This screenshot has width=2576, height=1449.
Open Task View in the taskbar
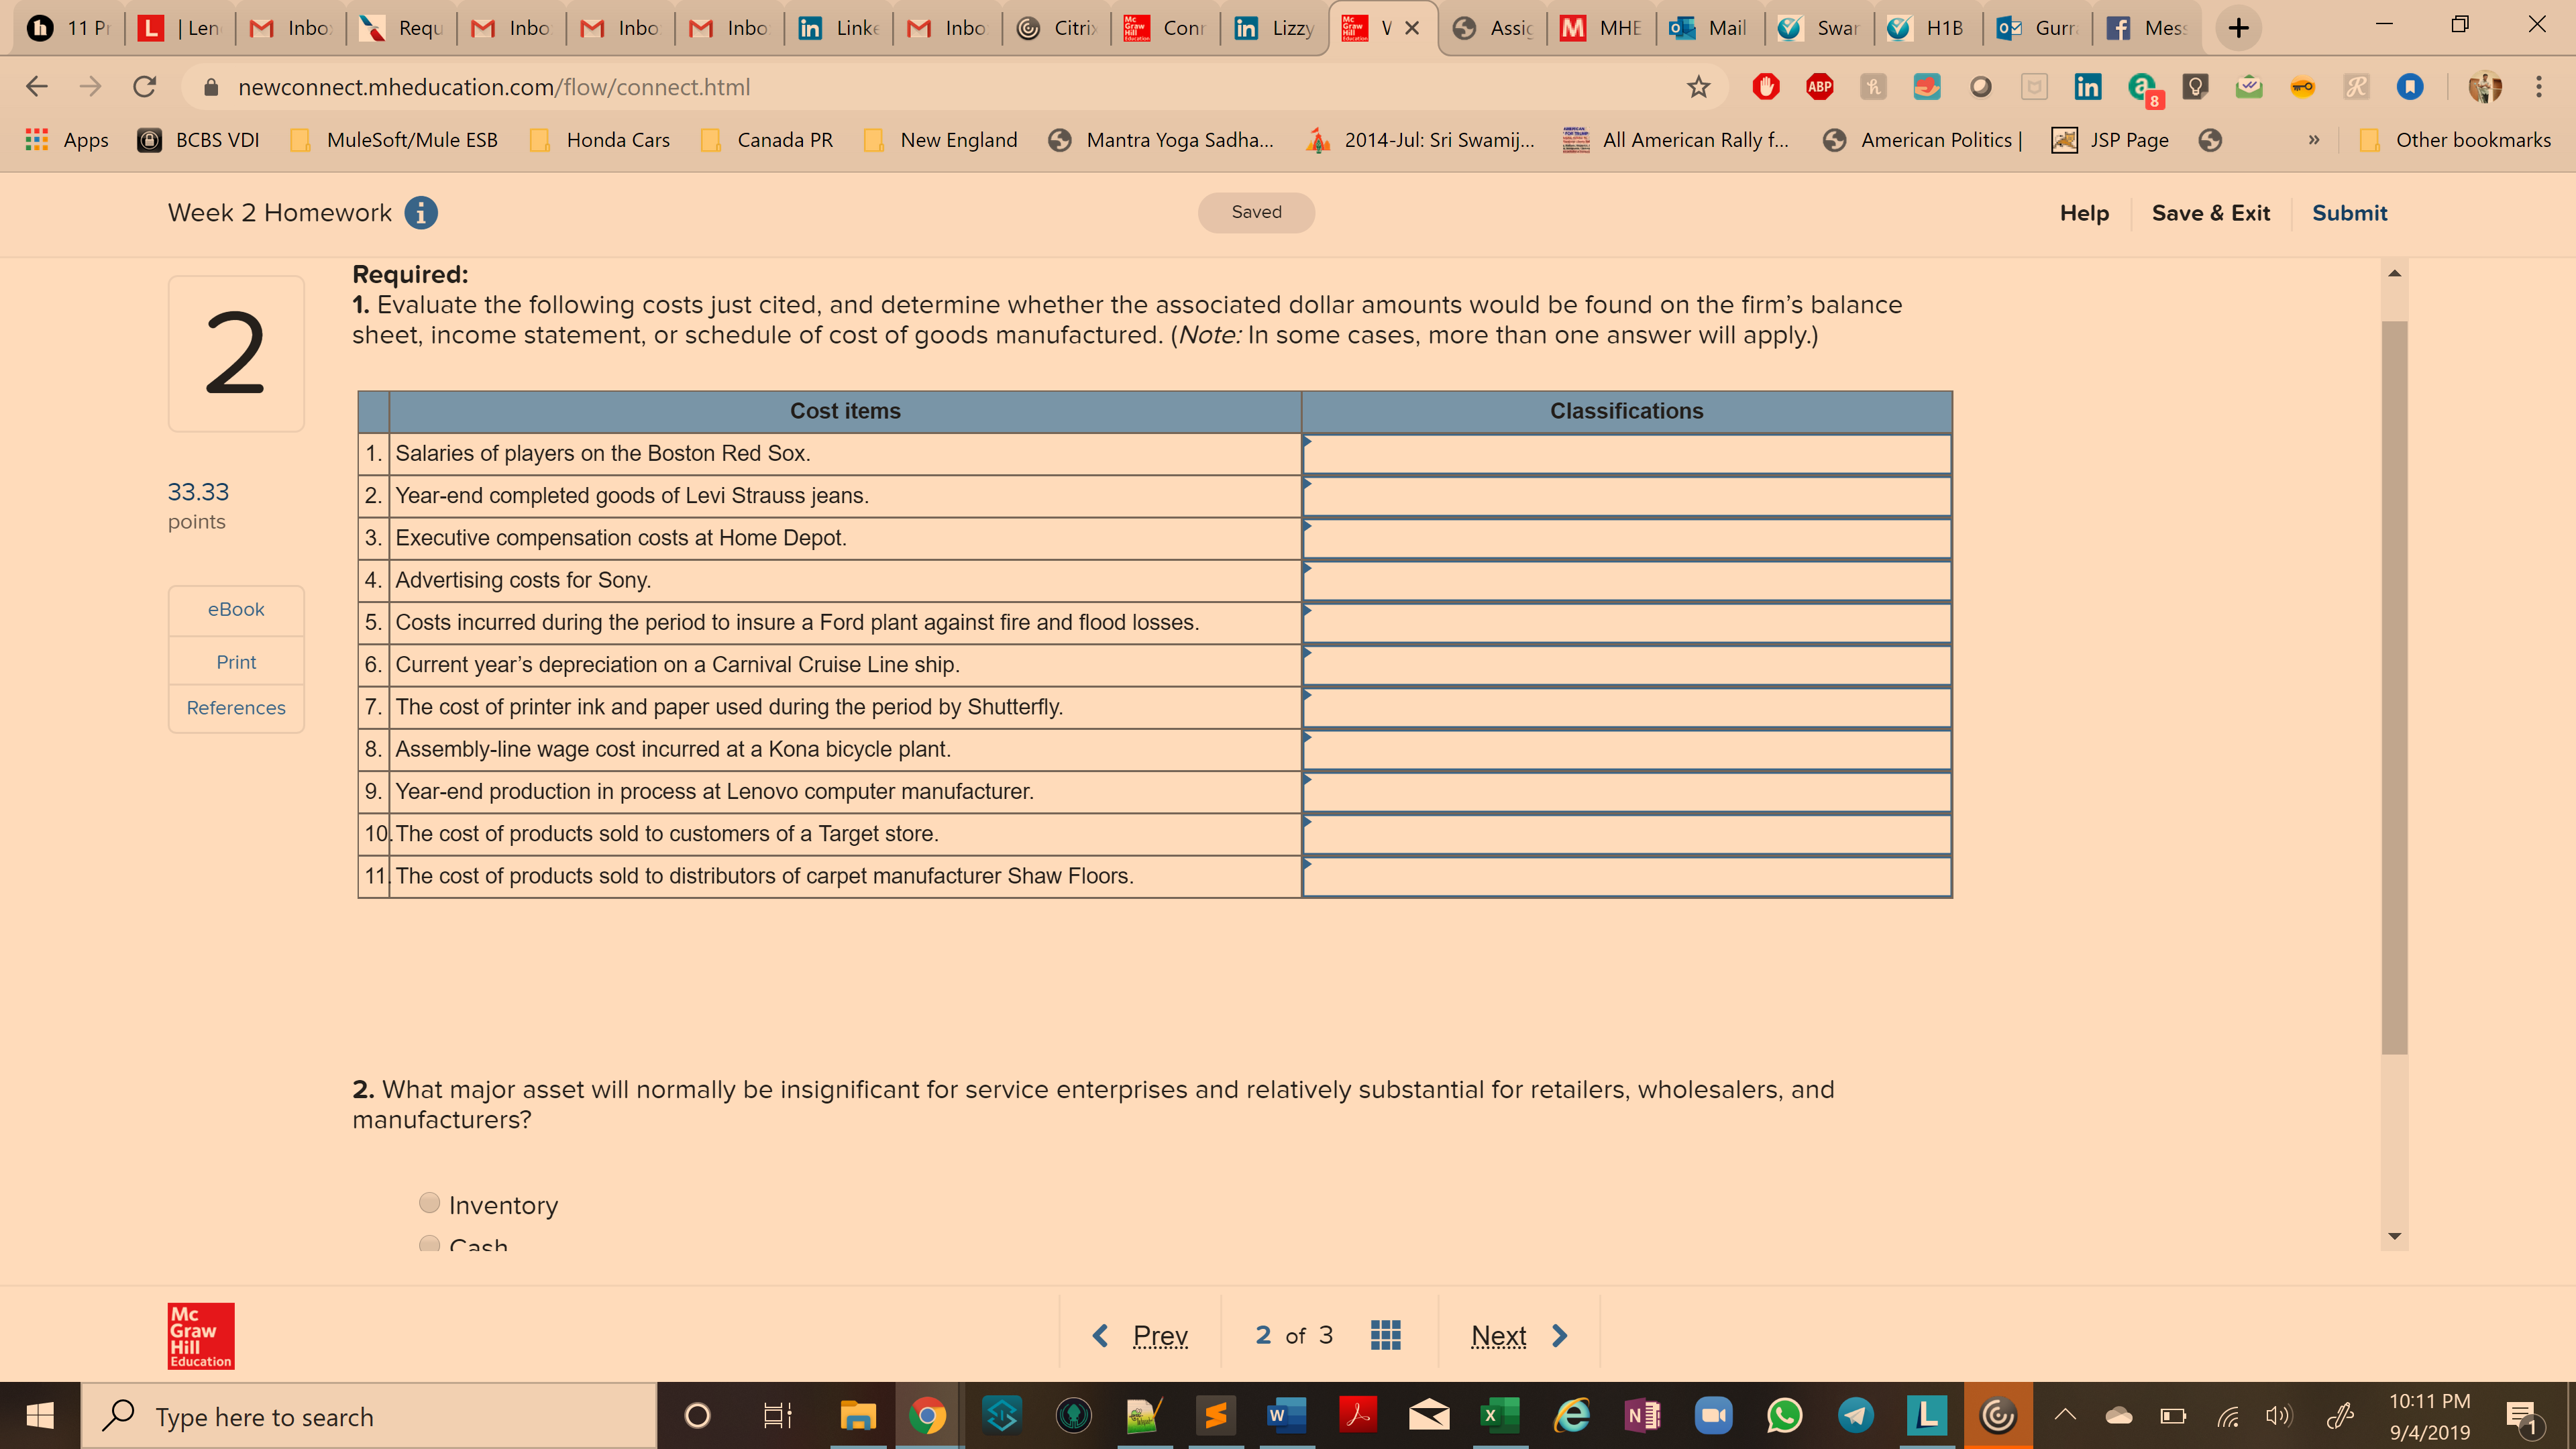point(777,1416)
